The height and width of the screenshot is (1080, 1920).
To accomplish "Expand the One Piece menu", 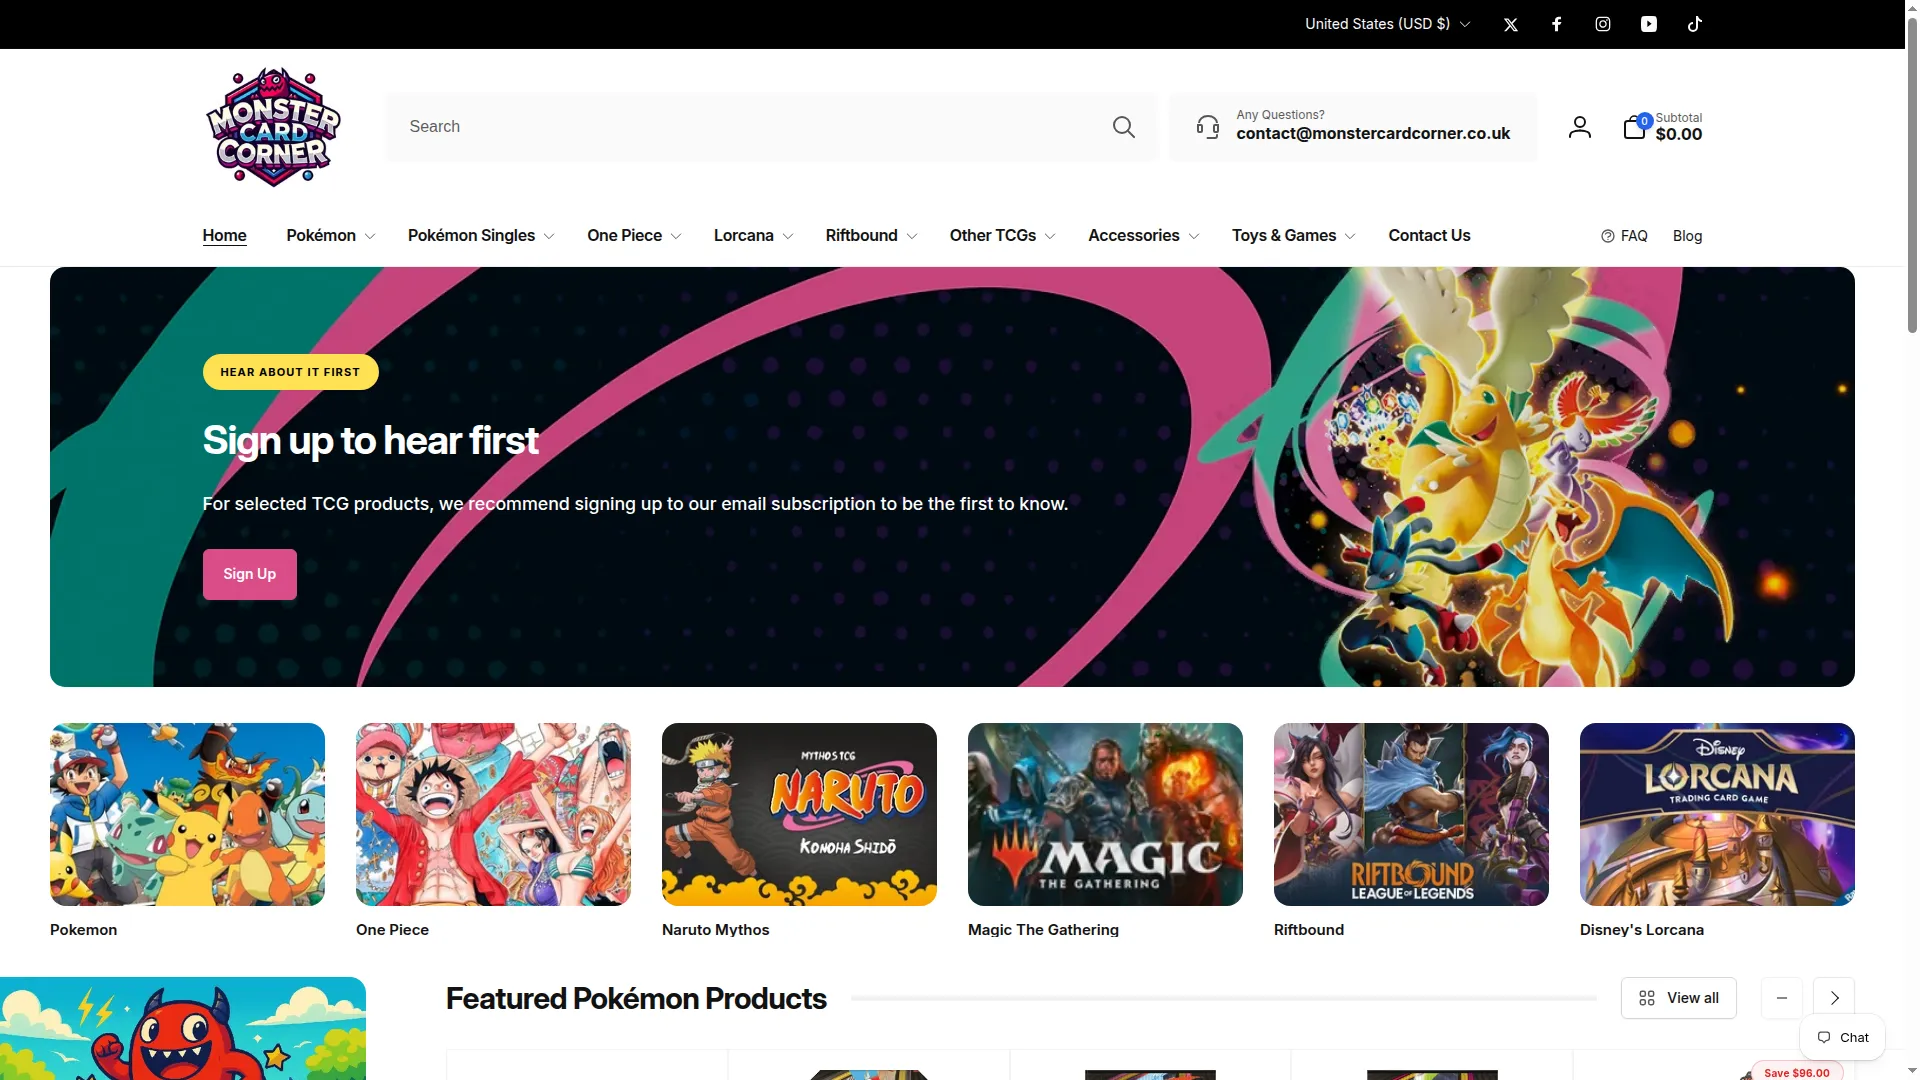I will tap(634, 236).
